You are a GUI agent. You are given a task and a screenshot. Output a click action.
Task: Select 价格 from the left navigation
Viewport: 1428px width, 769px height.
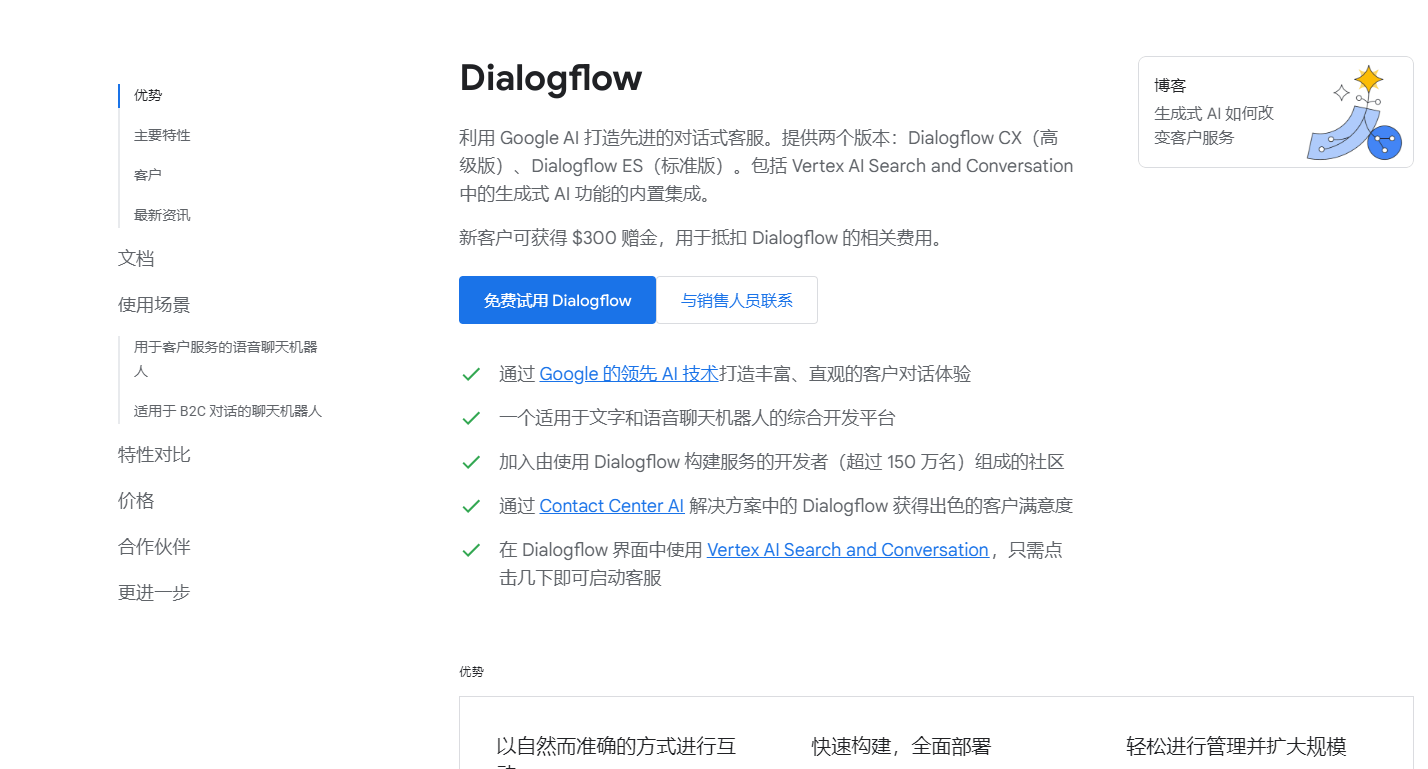[135, 500]
